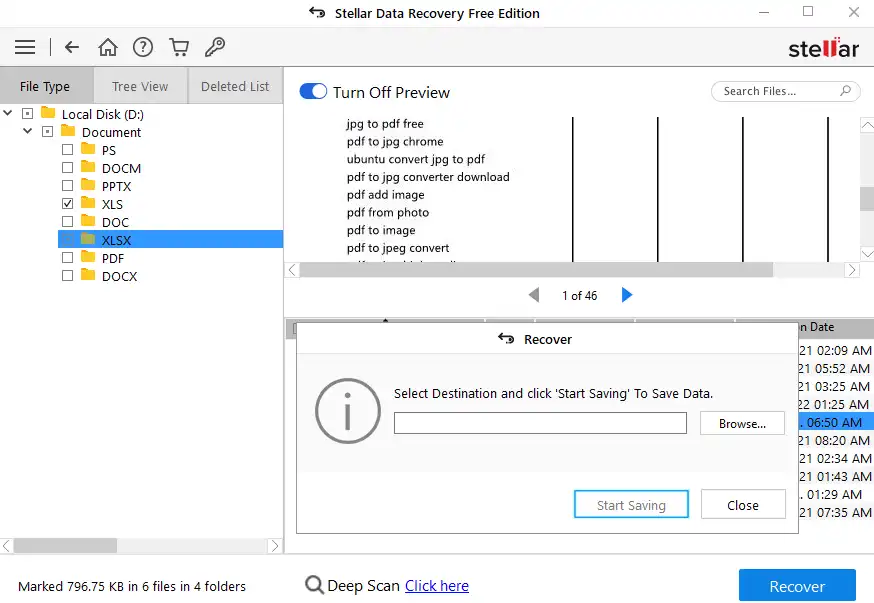
Task: Click the 06:50 AM highlighted row
Action: pos(834,422)
